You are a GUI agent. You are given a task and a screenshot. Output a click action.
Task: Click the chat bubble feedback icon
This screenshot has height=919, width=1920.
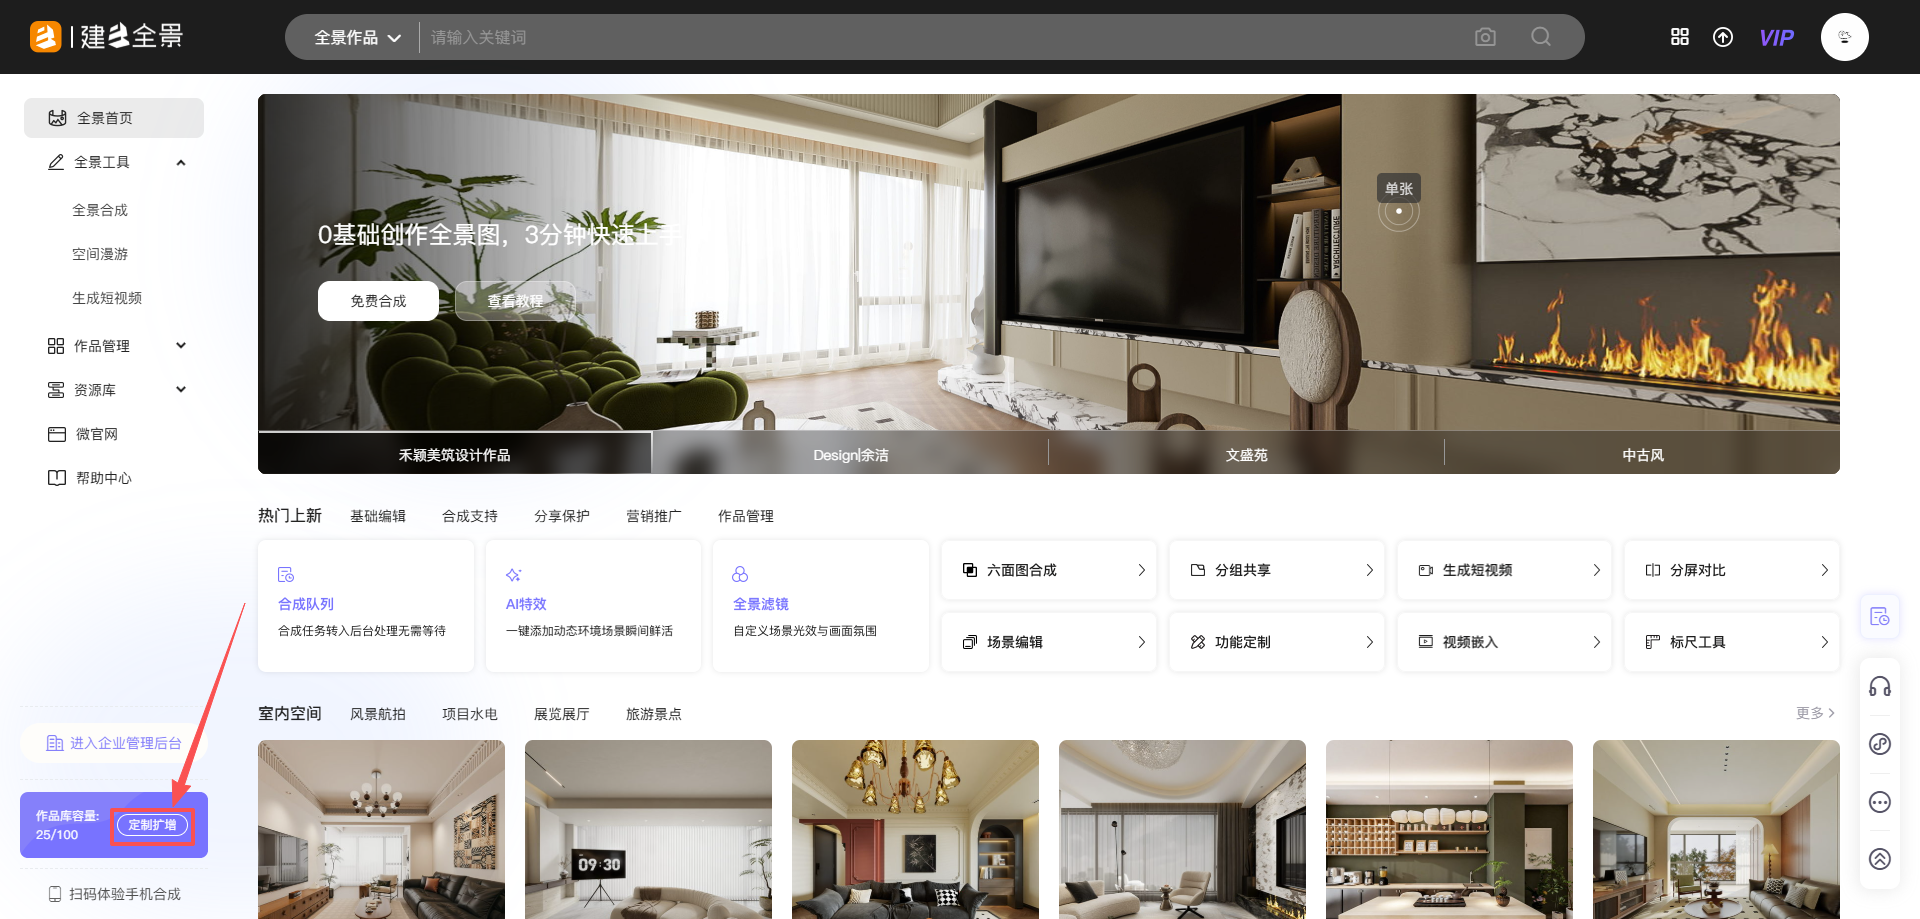point(1880,802)
